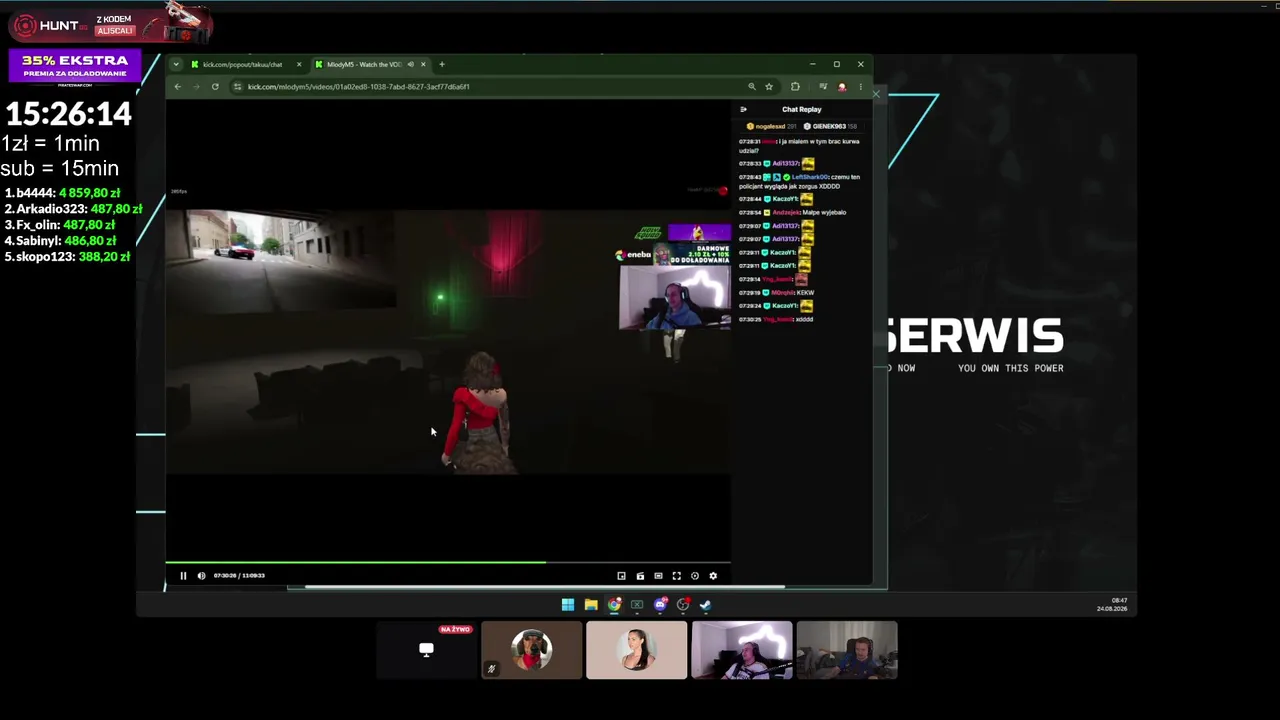View site information icon in address bar
This screenshot has height=720, width=1280.
(238, 87)
